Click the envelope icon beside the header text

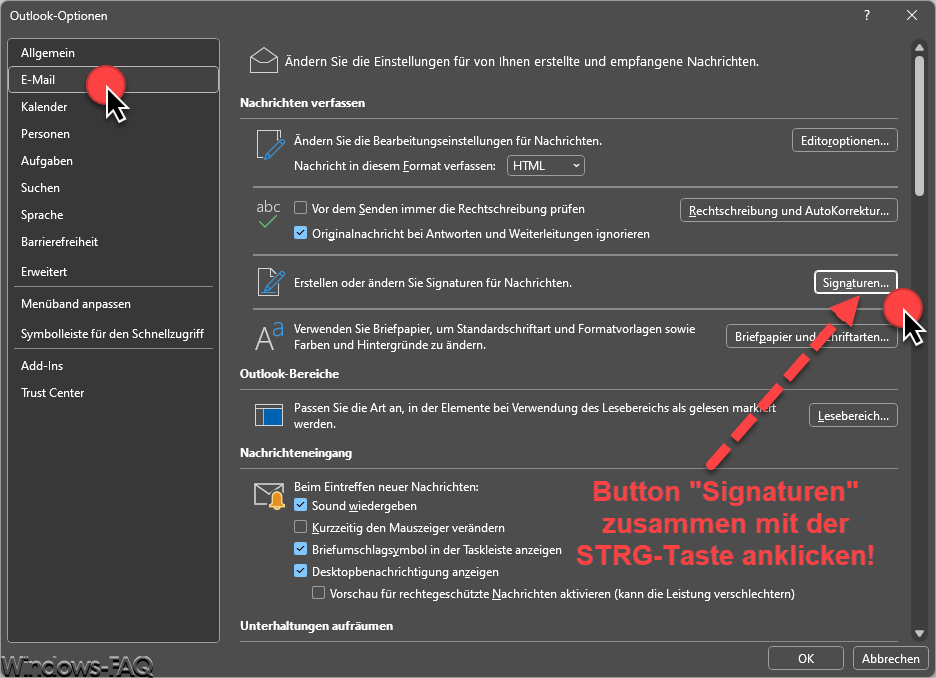[x=264, y=61]
